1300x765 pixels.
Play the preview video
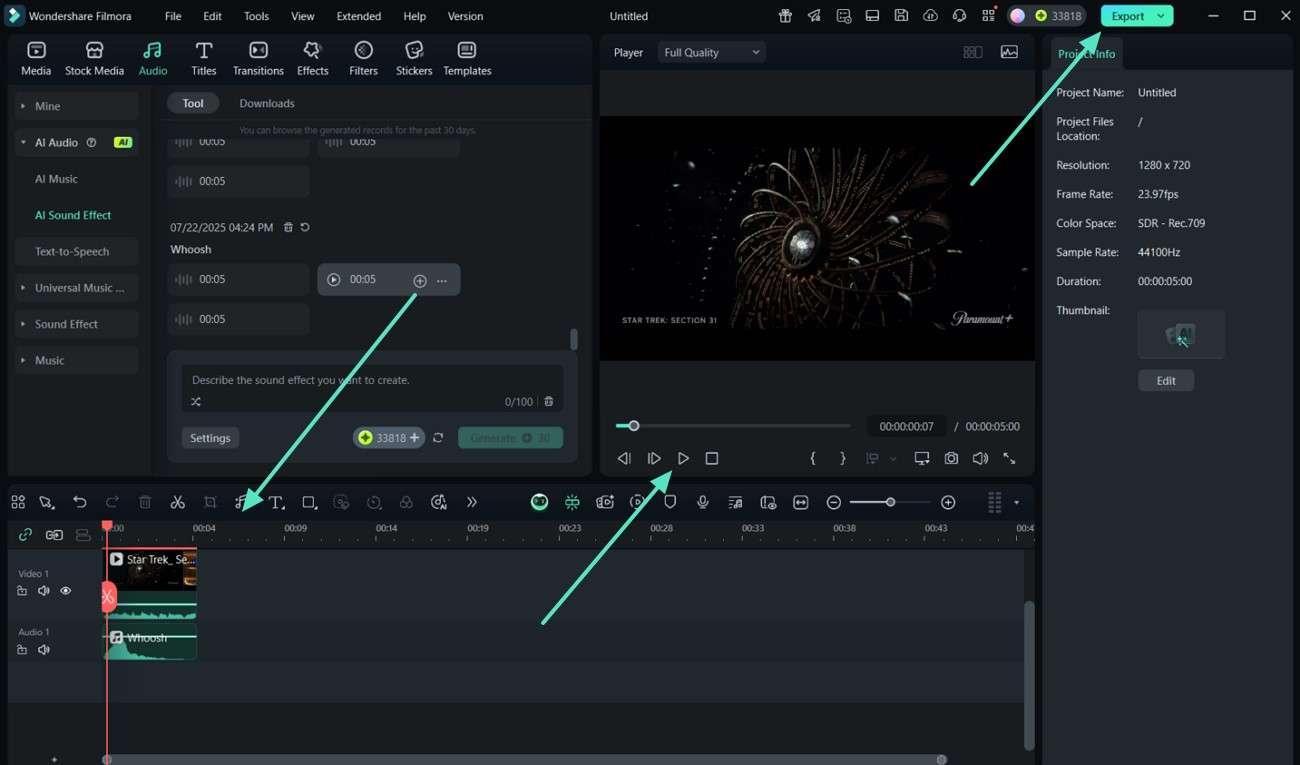683,458
